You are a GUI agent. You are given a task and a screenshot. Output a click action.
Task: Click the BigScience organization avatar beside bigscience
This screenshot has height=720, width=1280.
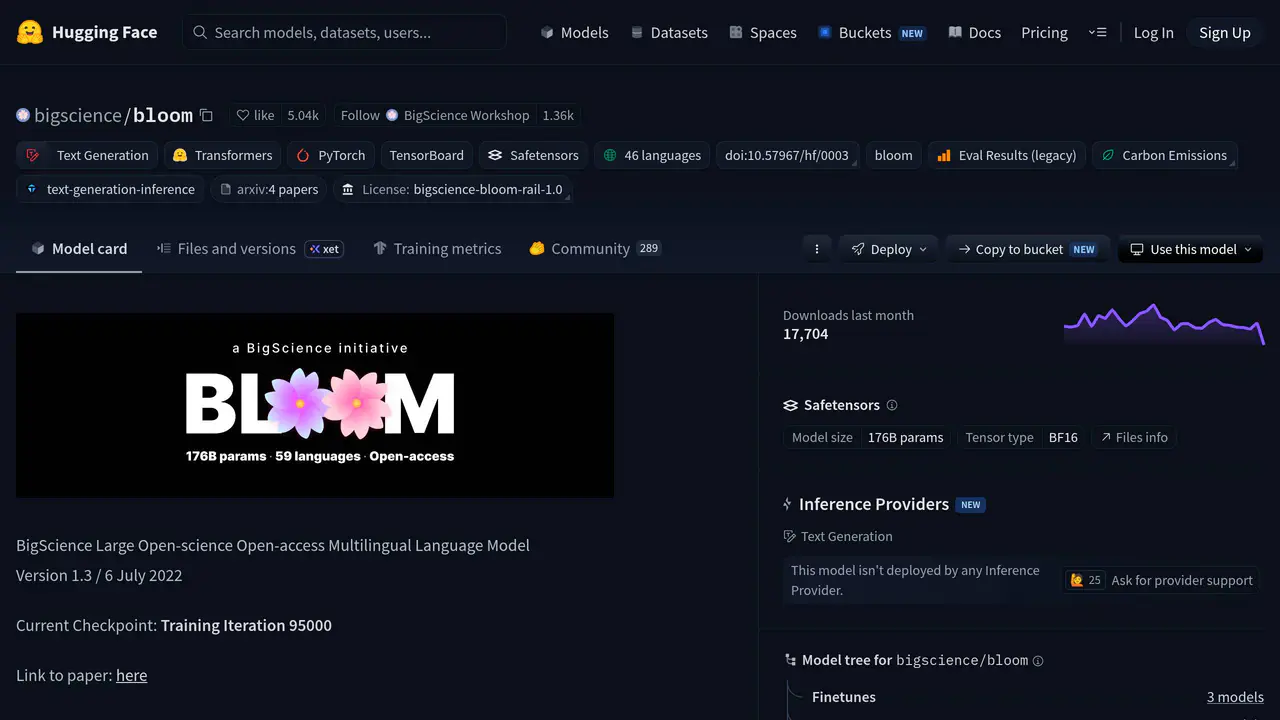coord(23,115)
